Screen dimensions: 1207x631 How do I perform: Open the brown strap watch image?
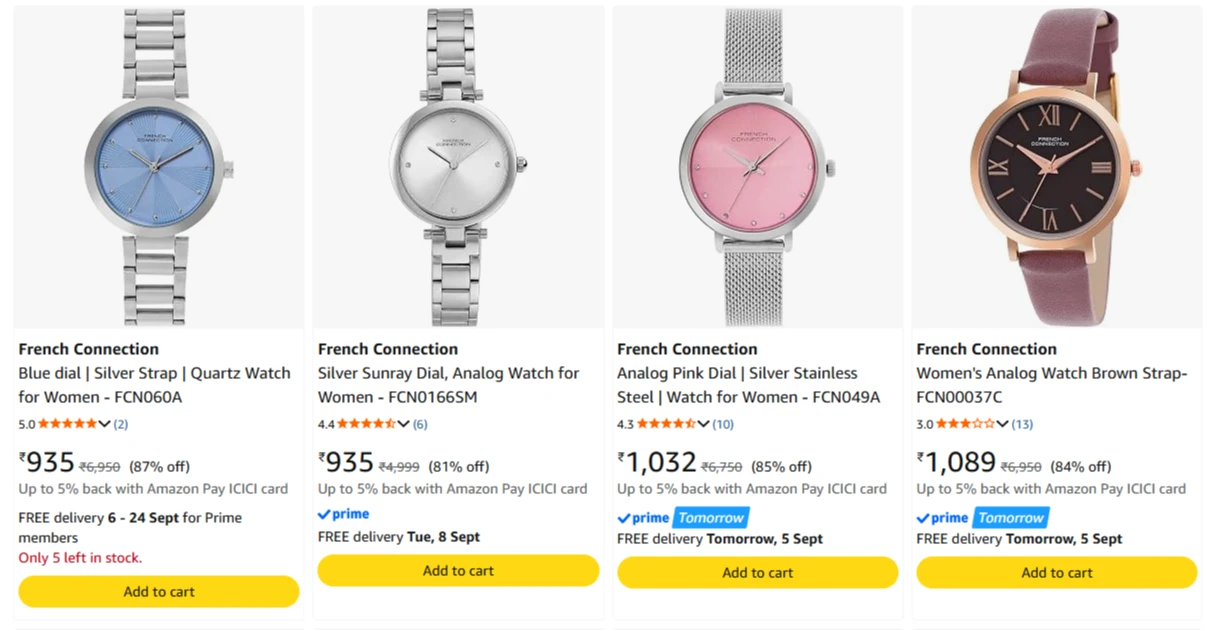coord(1057,167)
